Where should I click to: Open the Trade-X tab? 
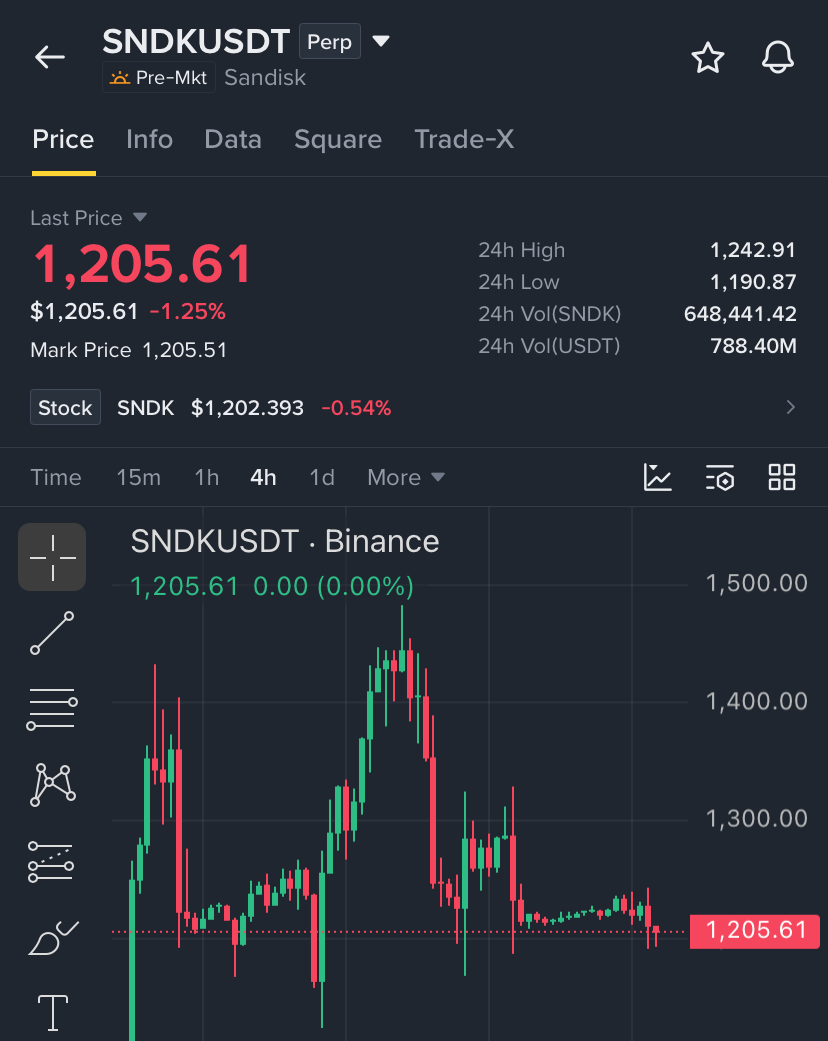pyautogui.click(x=464, y=139)
